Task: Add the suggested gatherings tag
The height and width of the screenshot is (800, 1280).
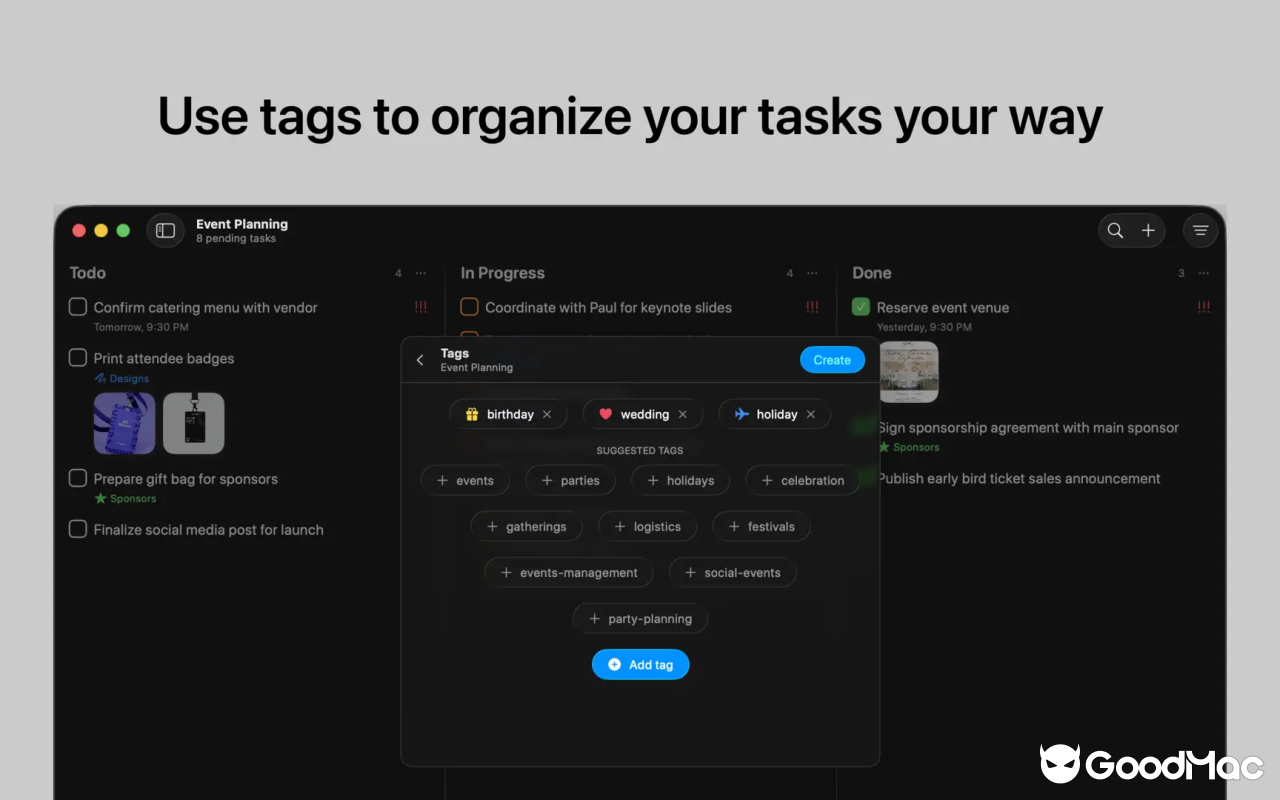Action: click(526, 526)
